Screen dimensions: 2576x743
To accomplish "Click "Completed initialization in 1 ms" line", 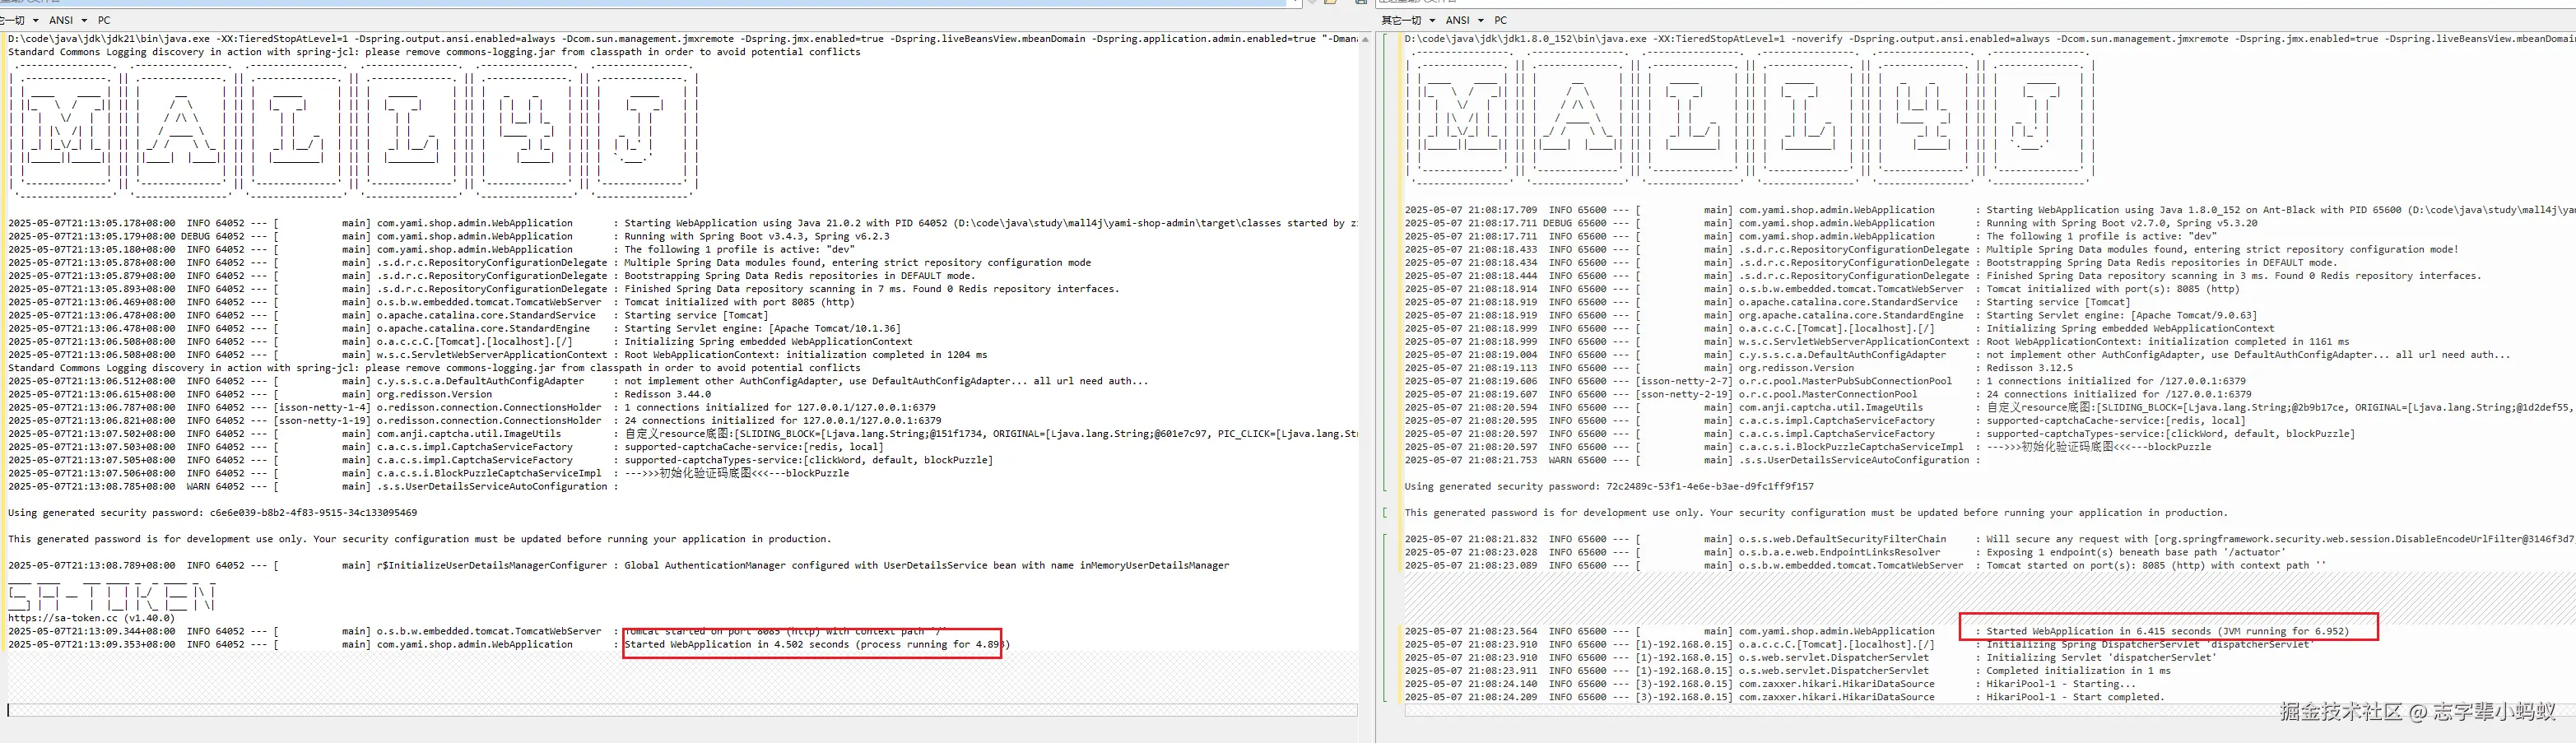I will 1788,670.
